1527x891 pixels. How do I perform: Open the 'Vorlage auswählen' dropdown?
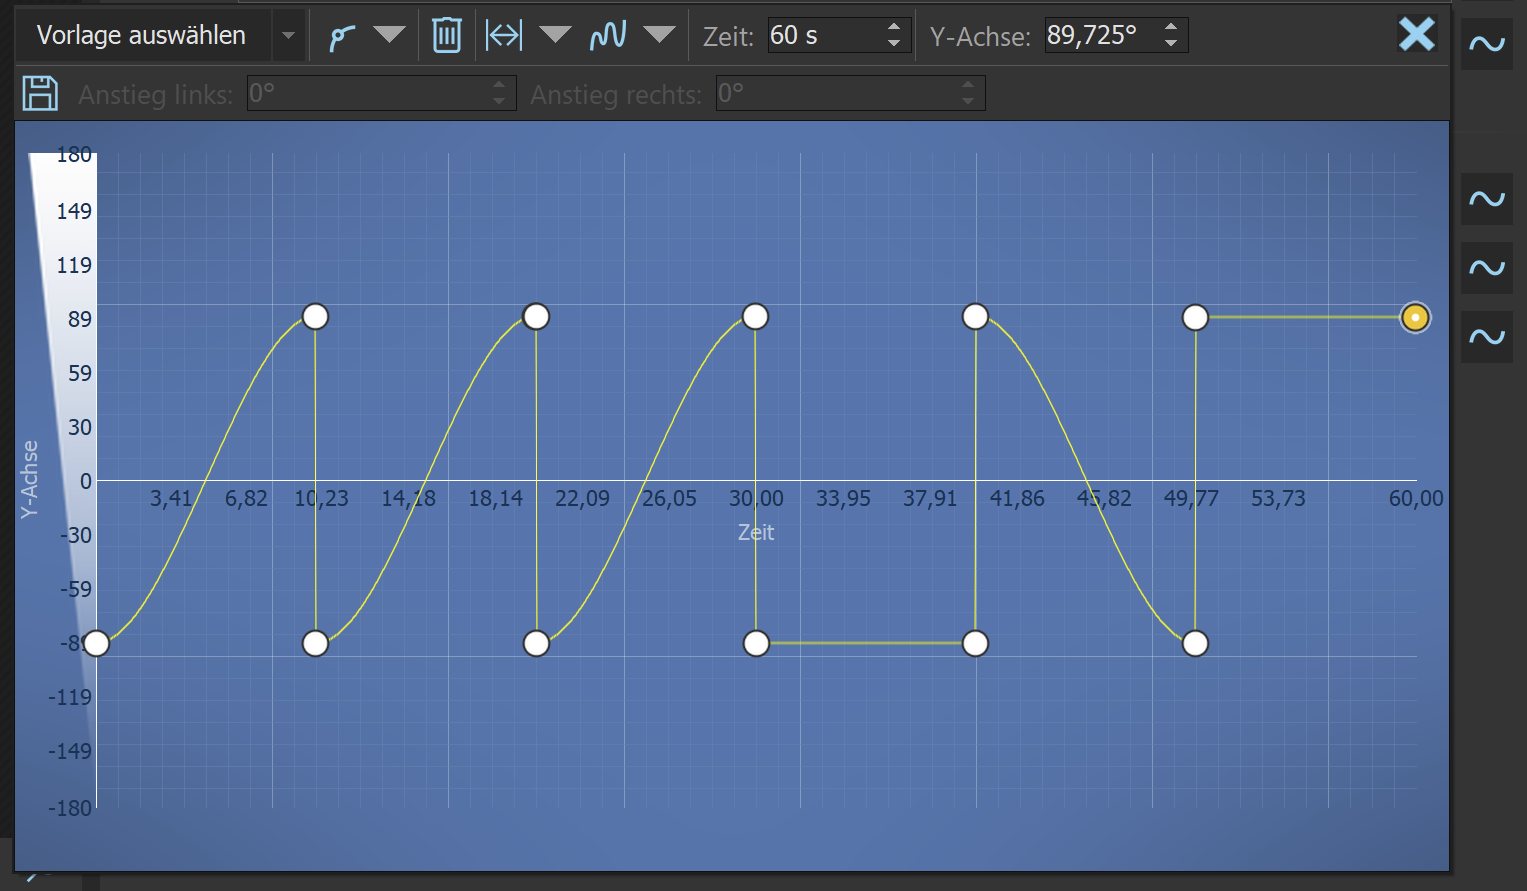tap(288, 36)
